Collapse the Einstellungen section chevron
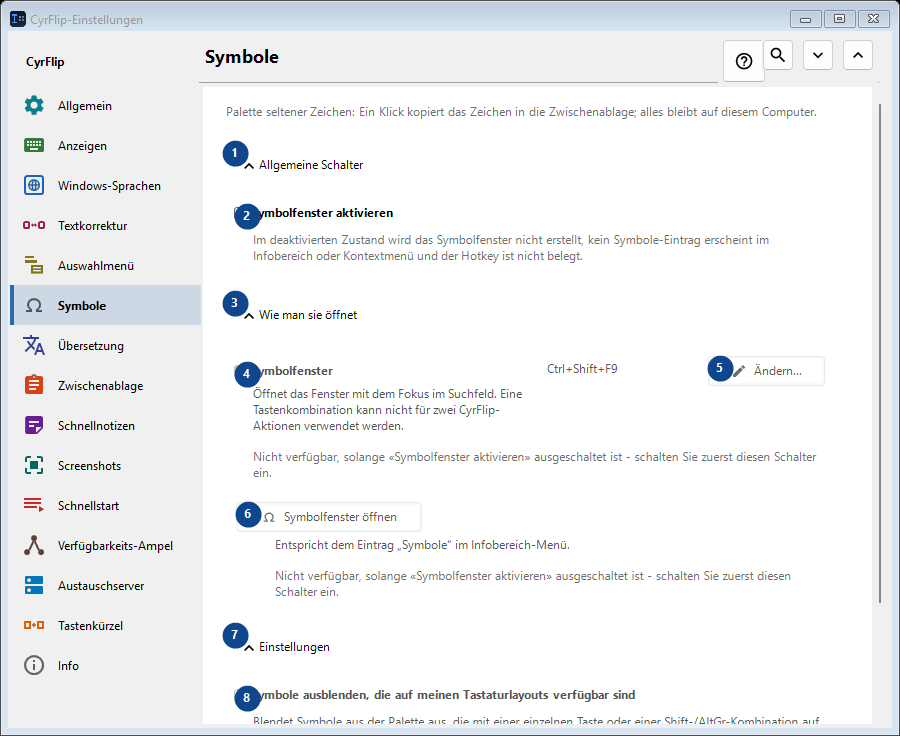900x736 pixels. pyautogui.click(x=249, y=648)
